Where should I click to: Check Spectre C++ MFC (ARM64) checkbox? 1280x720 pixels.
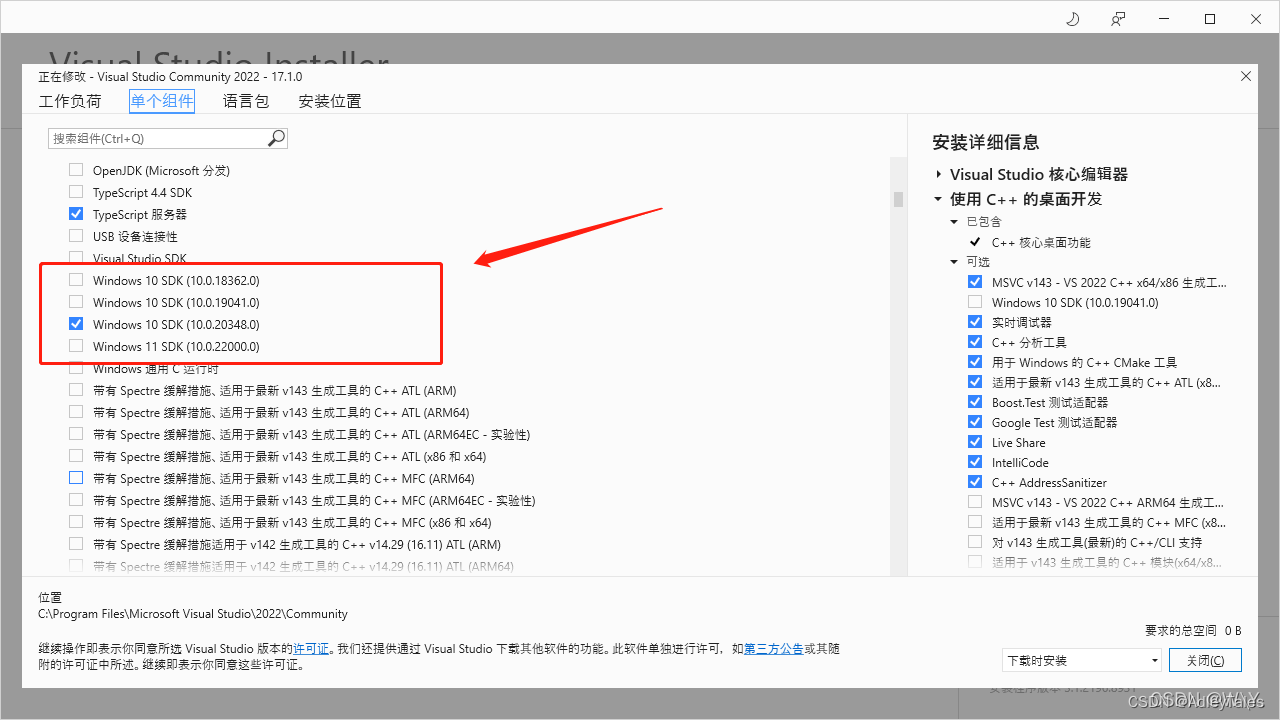(x=76, y=478)
